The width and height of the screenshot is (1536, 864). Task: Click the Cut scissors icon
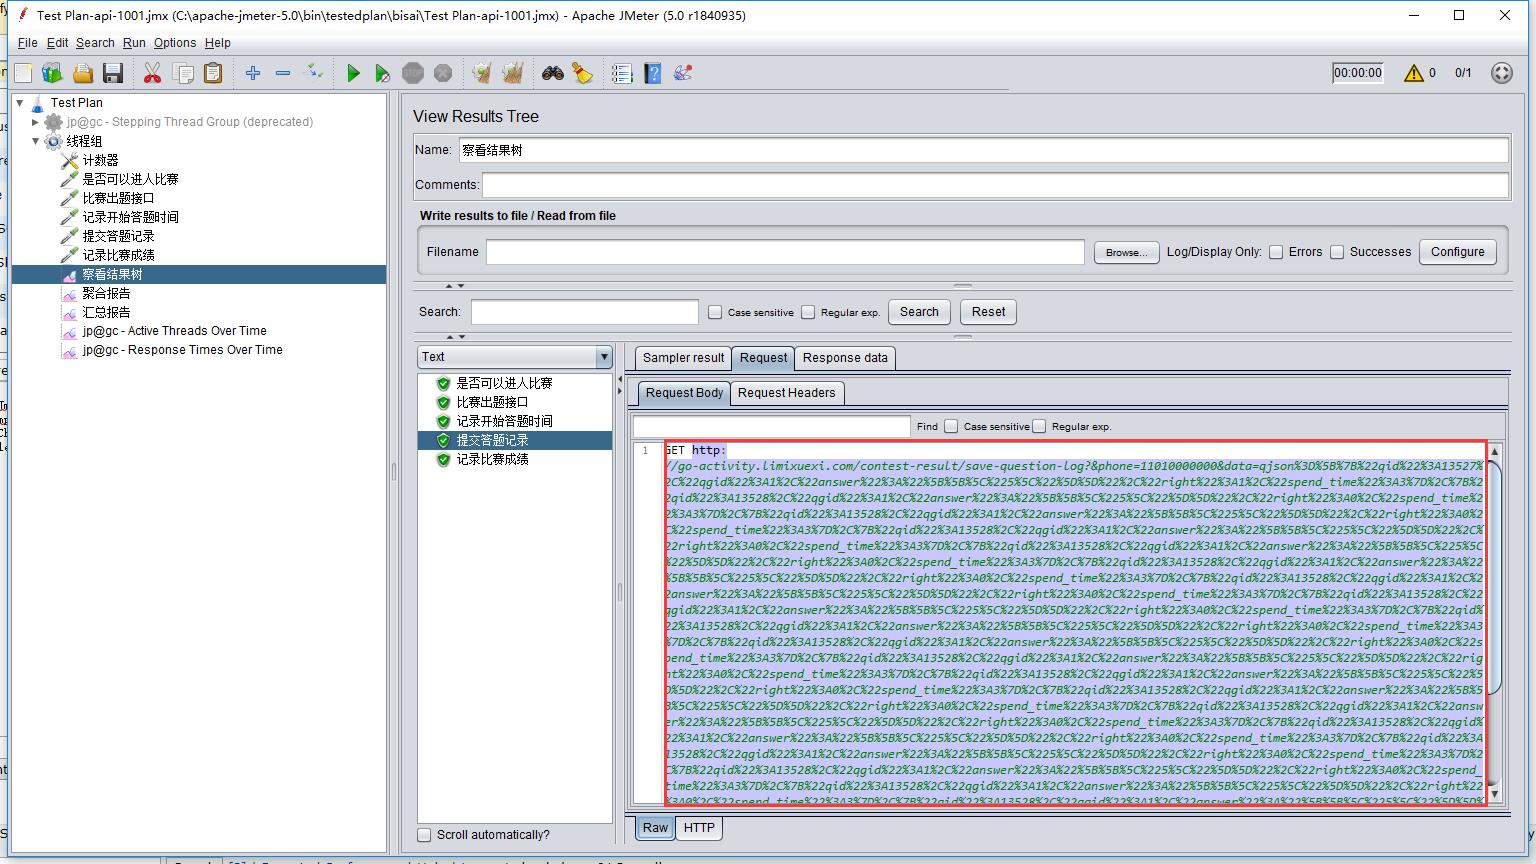pyautogui.click(x=152, y=73)
